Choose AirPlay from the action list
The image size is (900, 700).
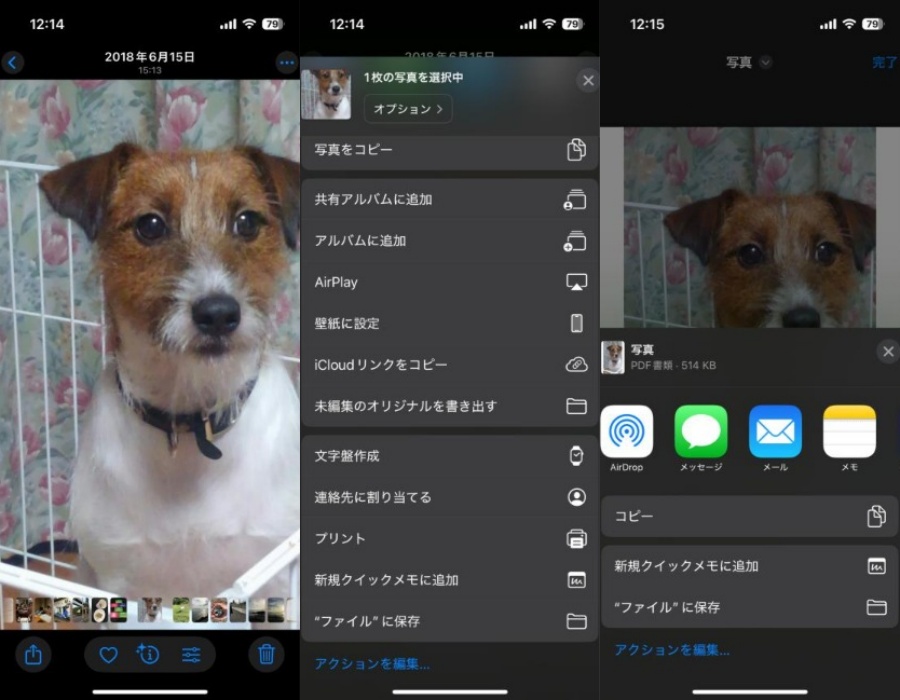pos(449,282)
